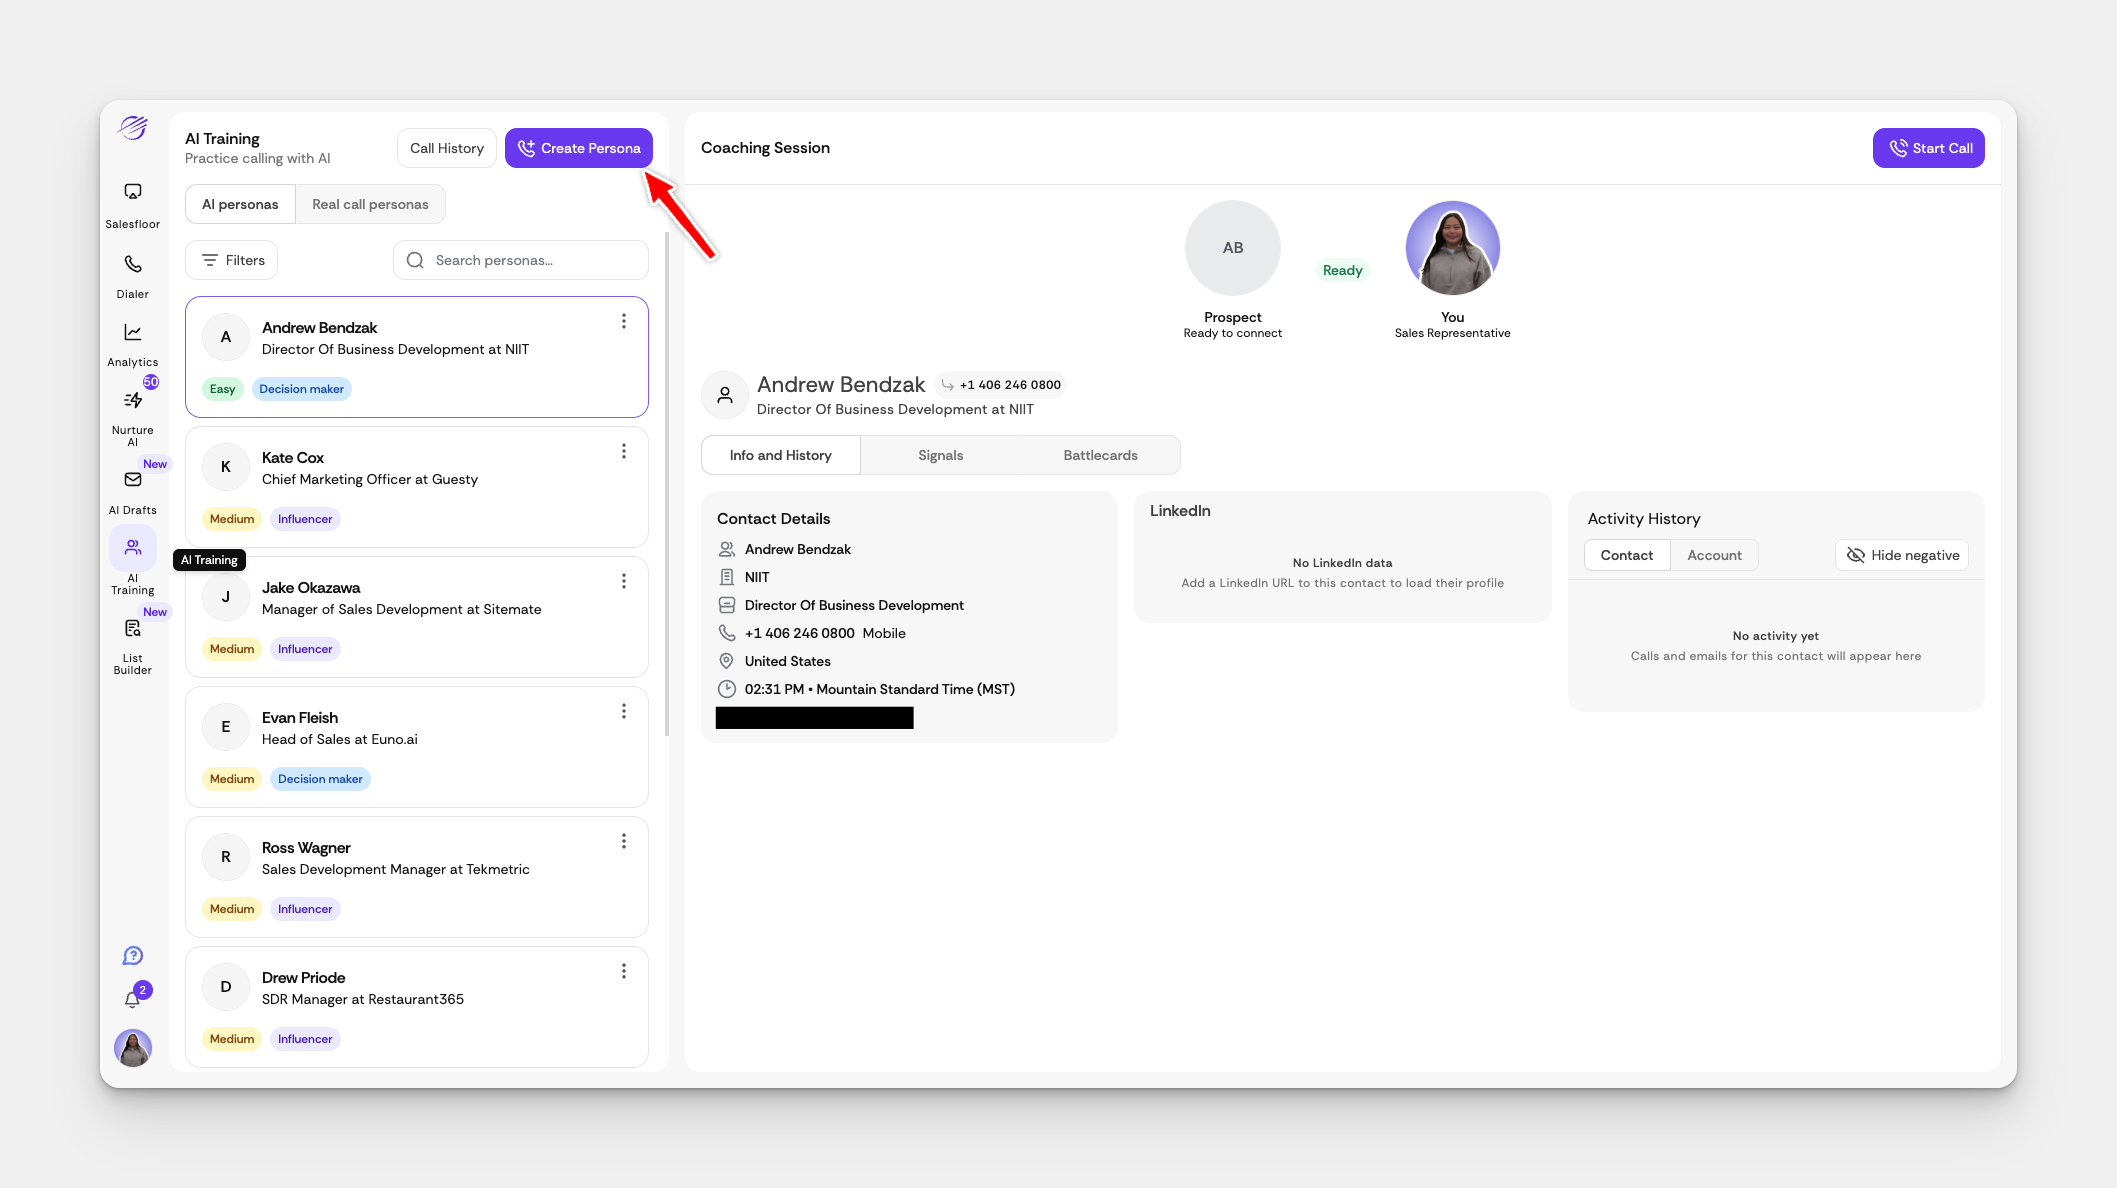Open List Builder in the sidebar

(132, 629)
